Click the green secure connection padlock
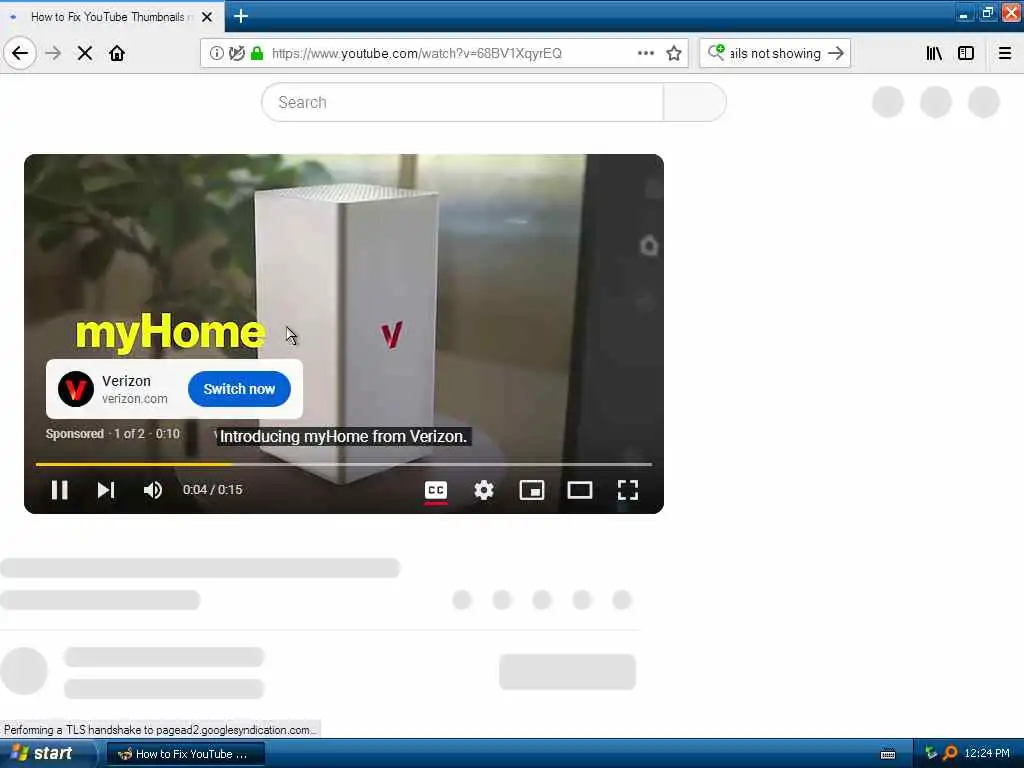 click(257, 53)
